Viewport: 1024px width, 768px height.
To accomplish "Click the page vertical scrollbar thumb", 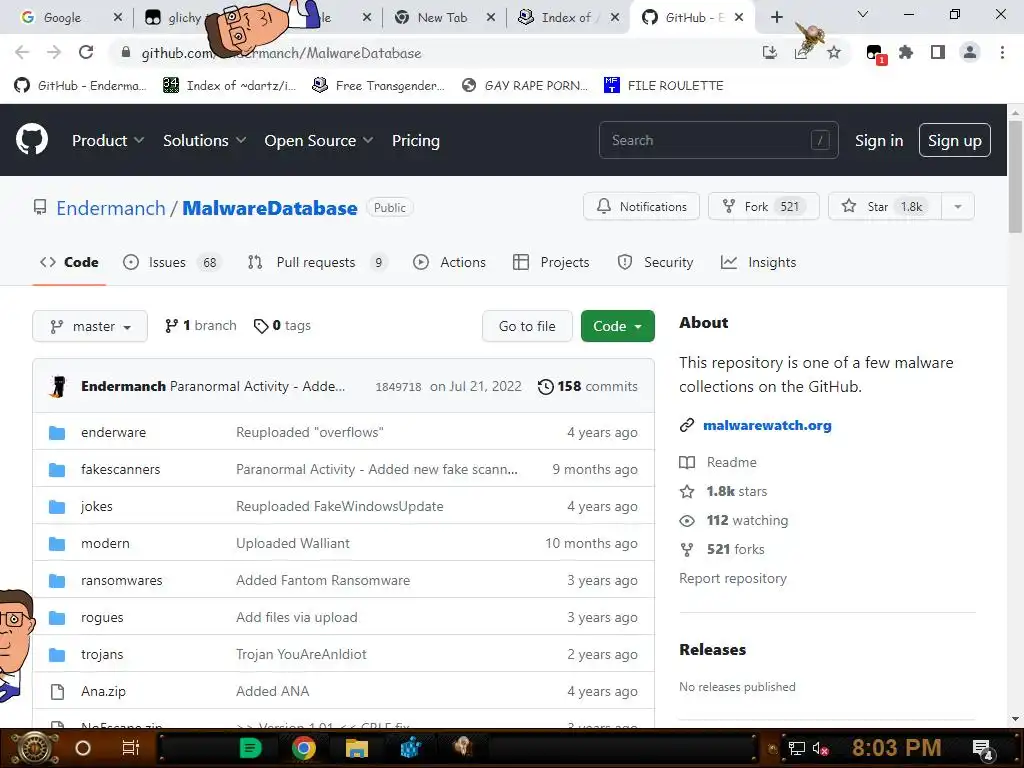I will click(x=1015, y=176).
